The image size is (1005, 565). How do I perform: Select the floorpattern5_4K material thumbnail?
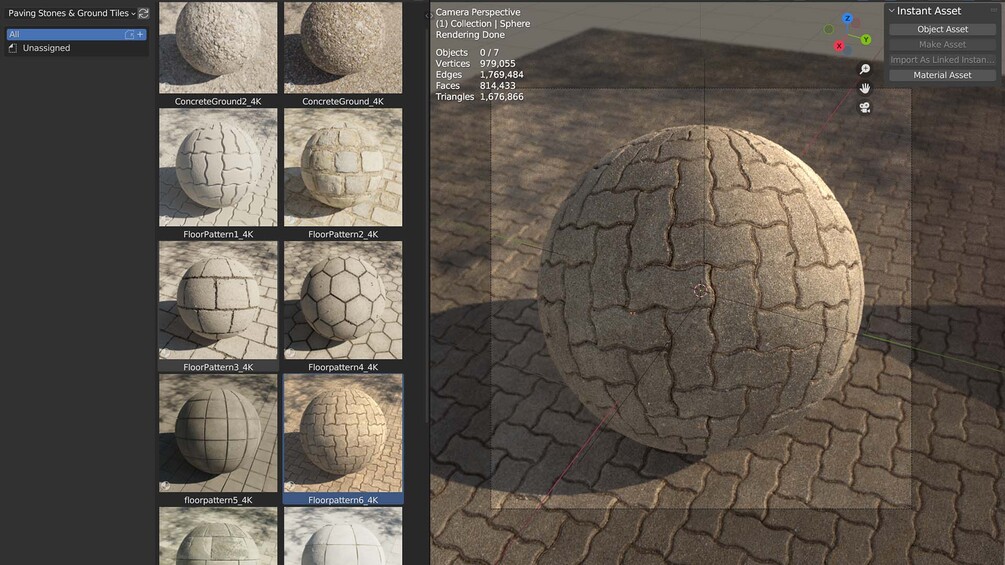point(218,433)
